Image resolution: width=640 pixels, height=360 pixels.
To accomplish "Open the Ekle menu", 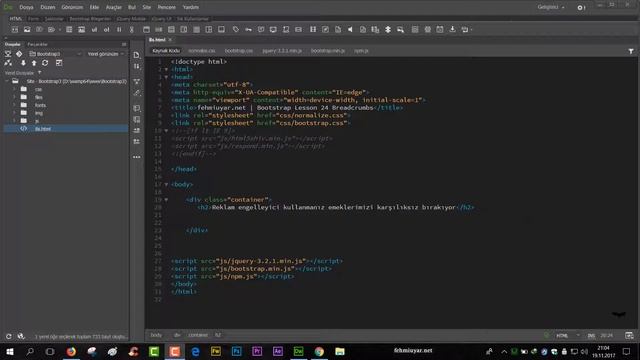I will 94,7.
